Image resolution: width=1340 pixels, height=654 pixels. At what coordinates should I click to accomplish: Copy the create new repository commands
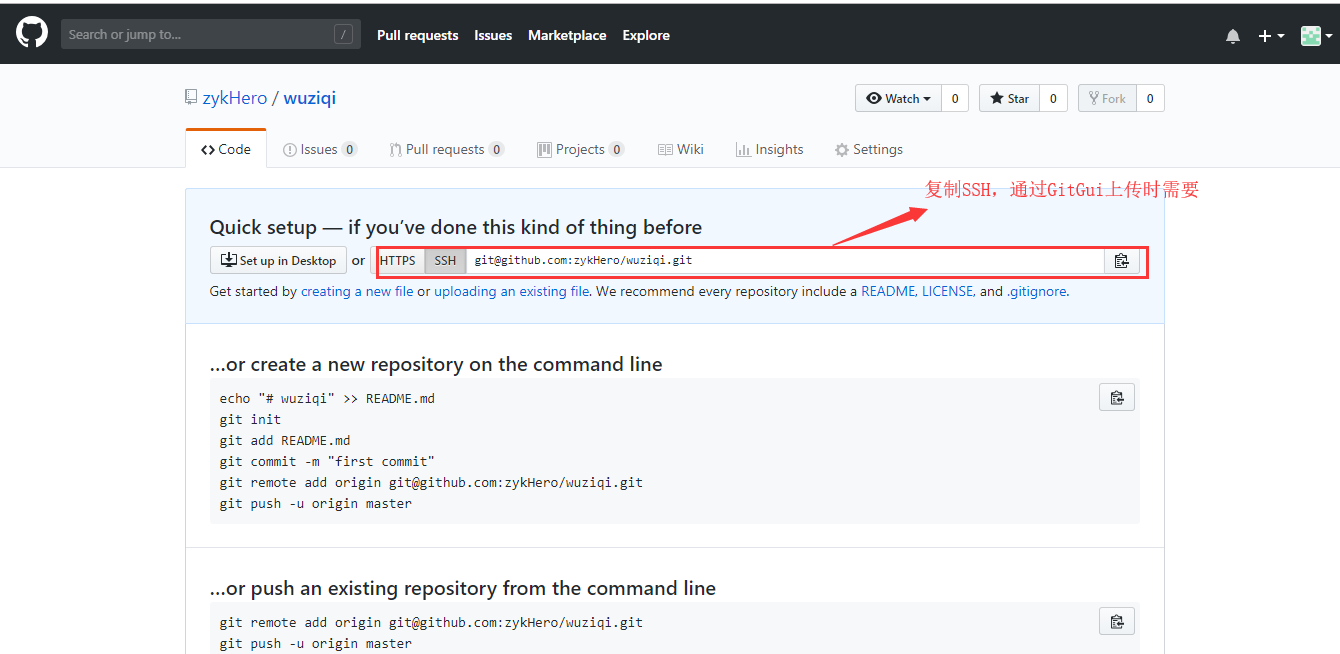pyautogui.click(x=1117, y=397)
